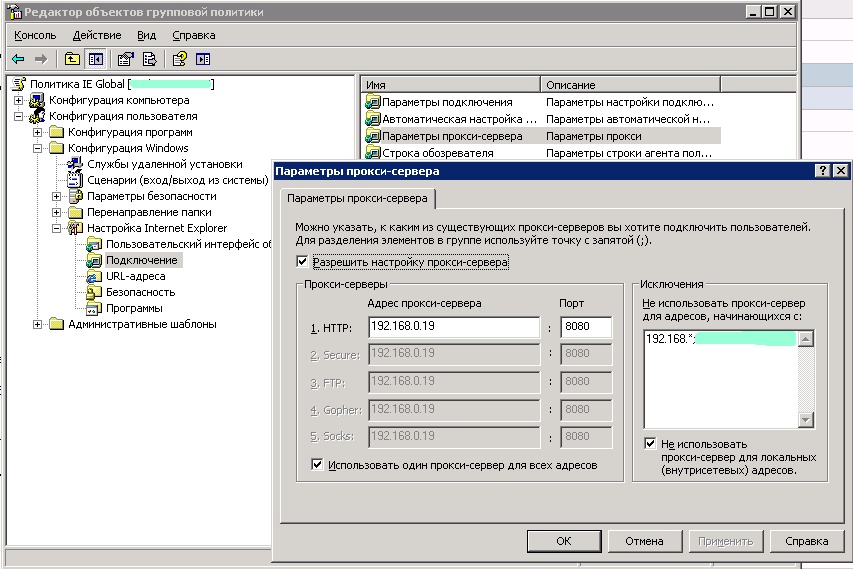Toggle Использовать один прокси-сервер для всех адресов

(x=317, y=464)
